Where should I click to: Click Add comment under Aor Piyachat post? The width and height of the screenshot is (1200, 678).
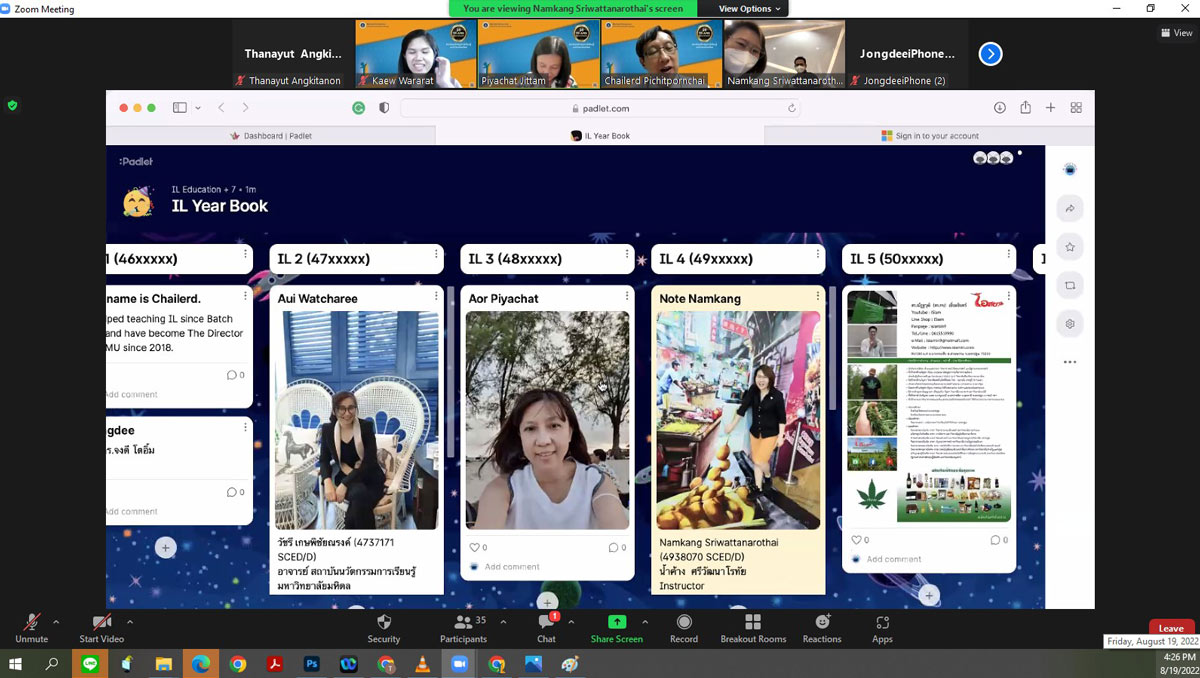(x=512, y=567)
